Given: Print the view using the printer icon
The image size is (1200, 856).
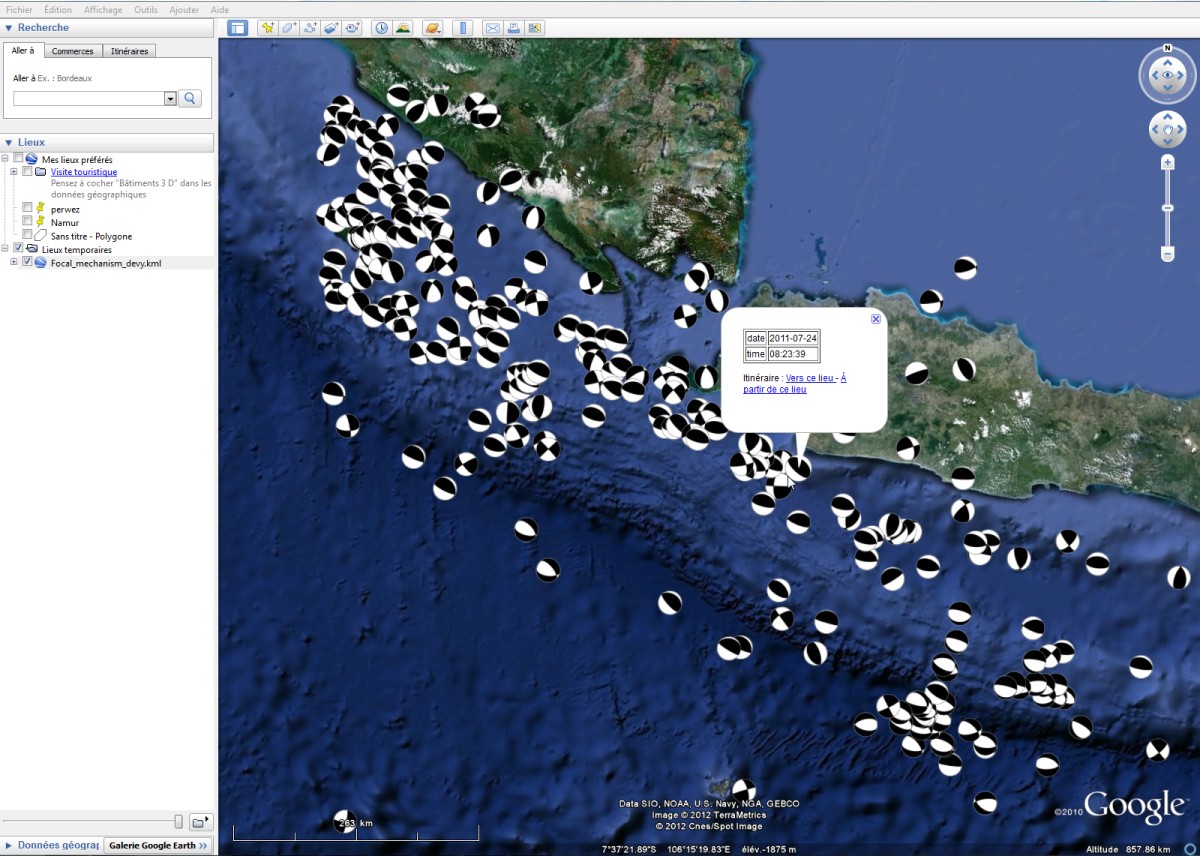Looking at the screenshot, I should 512,27.
